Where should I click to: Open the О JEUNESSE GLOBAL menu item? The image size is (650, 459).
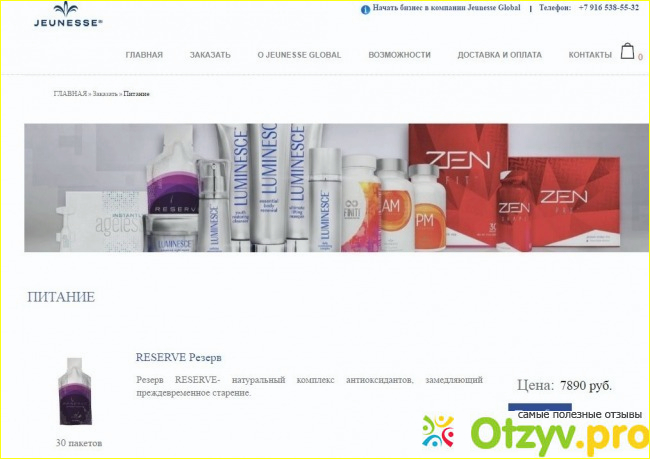tap(299, 55)
